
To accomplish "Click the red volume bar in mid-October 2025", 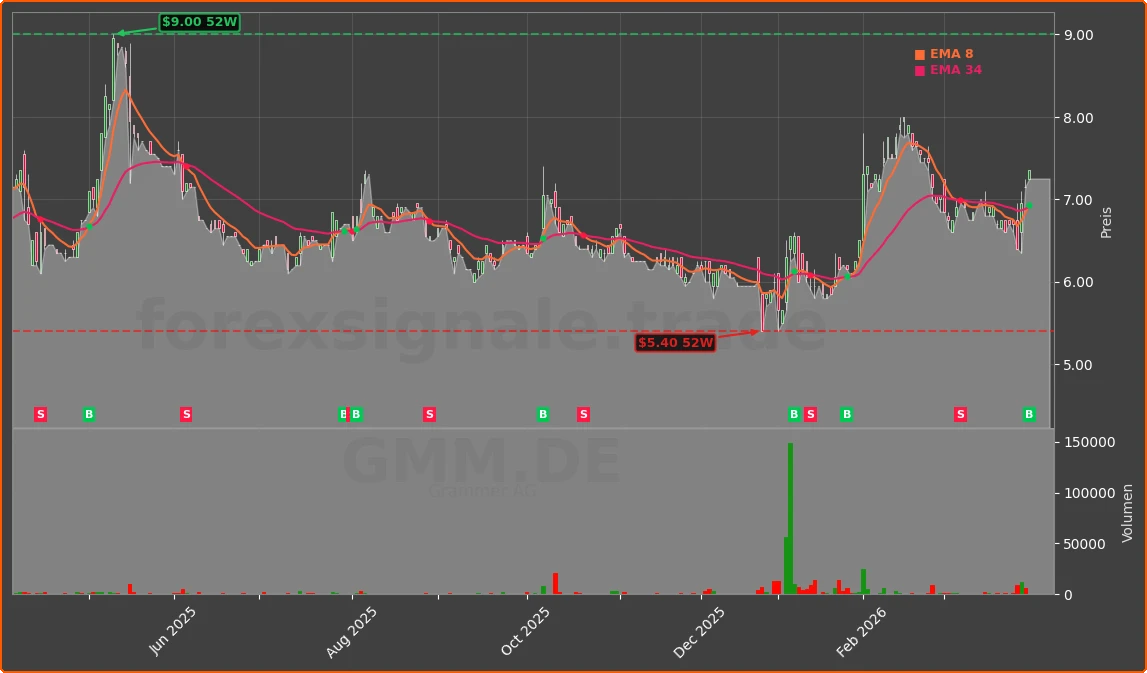I will 555,583.
